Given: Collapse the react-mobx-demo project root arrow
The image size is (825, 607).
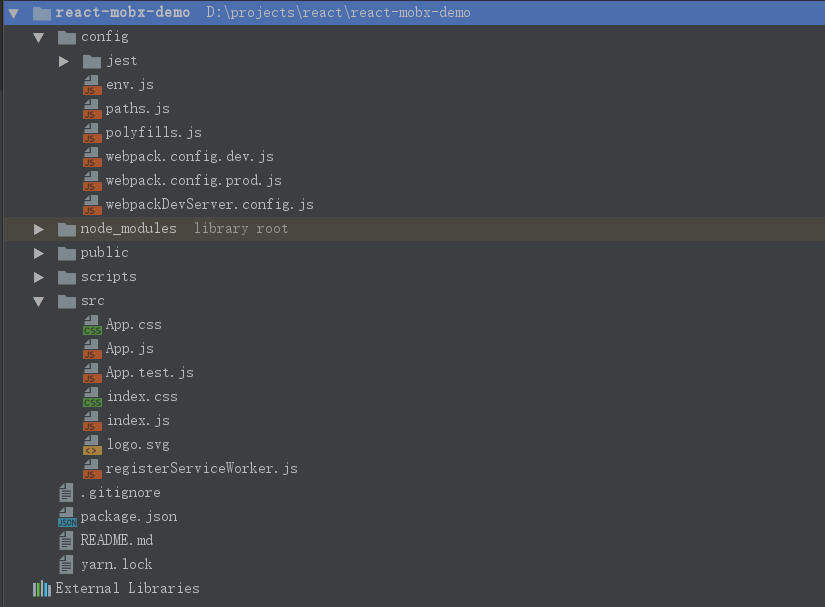Looking at the screenshot, I should pos(14,13).
